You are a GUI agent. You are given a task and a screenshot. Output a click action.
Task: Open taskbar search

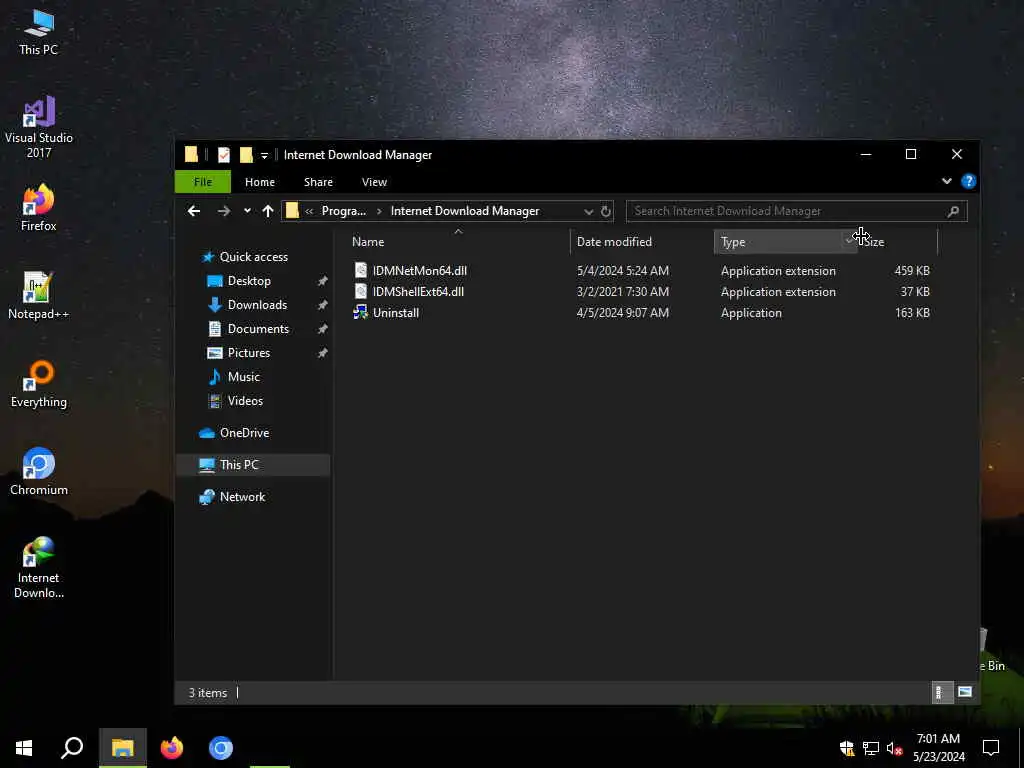coord(72,748)
